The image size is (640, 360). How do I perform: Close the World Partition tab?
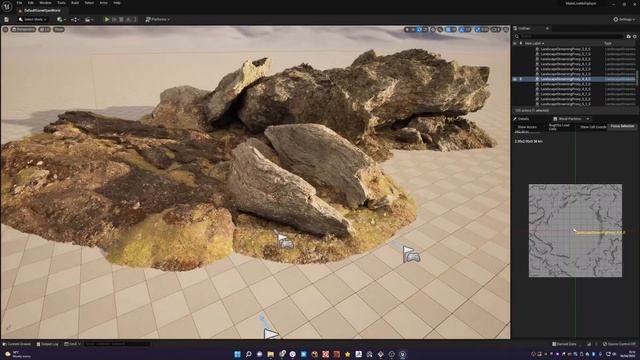click(588, 119)
